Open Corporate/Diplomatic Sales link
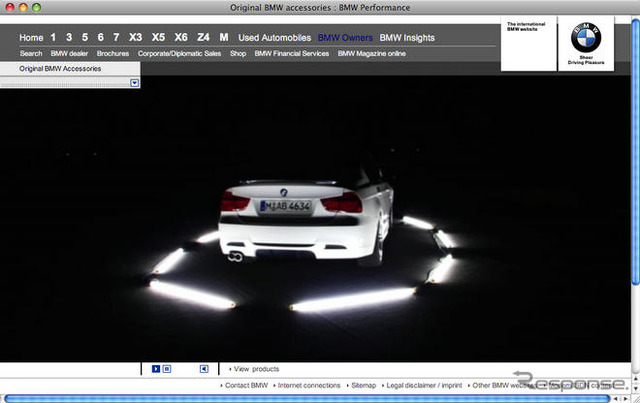The height and width of the screenshot is (403, 640). point(179,53)
